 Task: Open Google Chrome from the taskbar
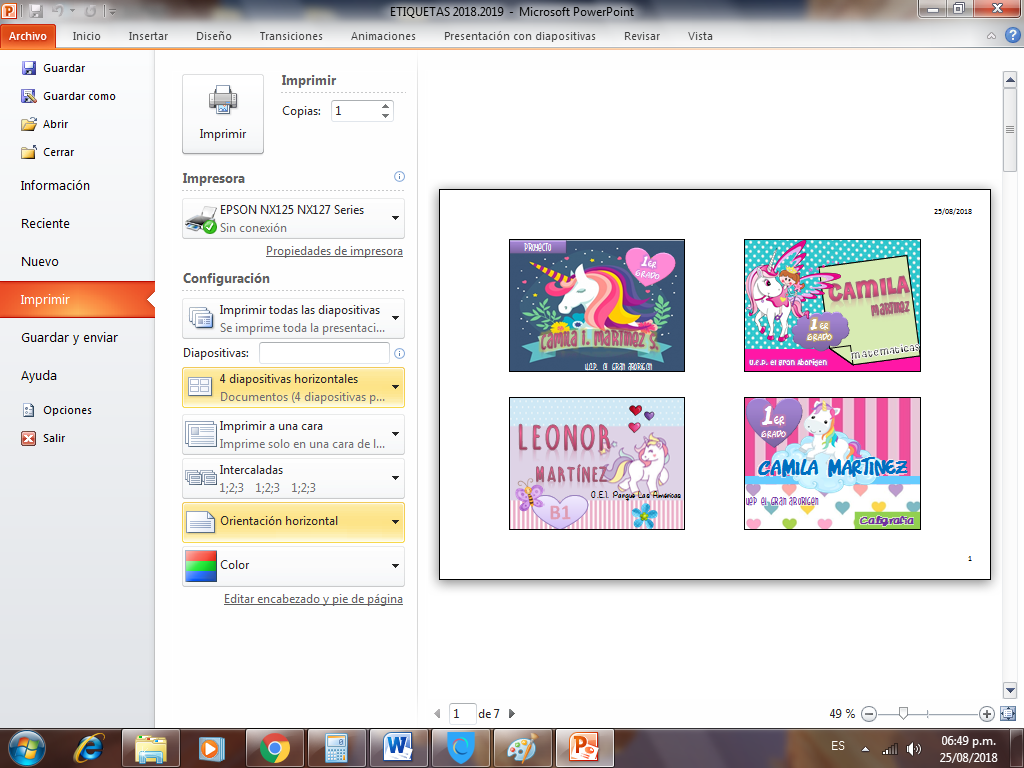(x=274, y=748)
